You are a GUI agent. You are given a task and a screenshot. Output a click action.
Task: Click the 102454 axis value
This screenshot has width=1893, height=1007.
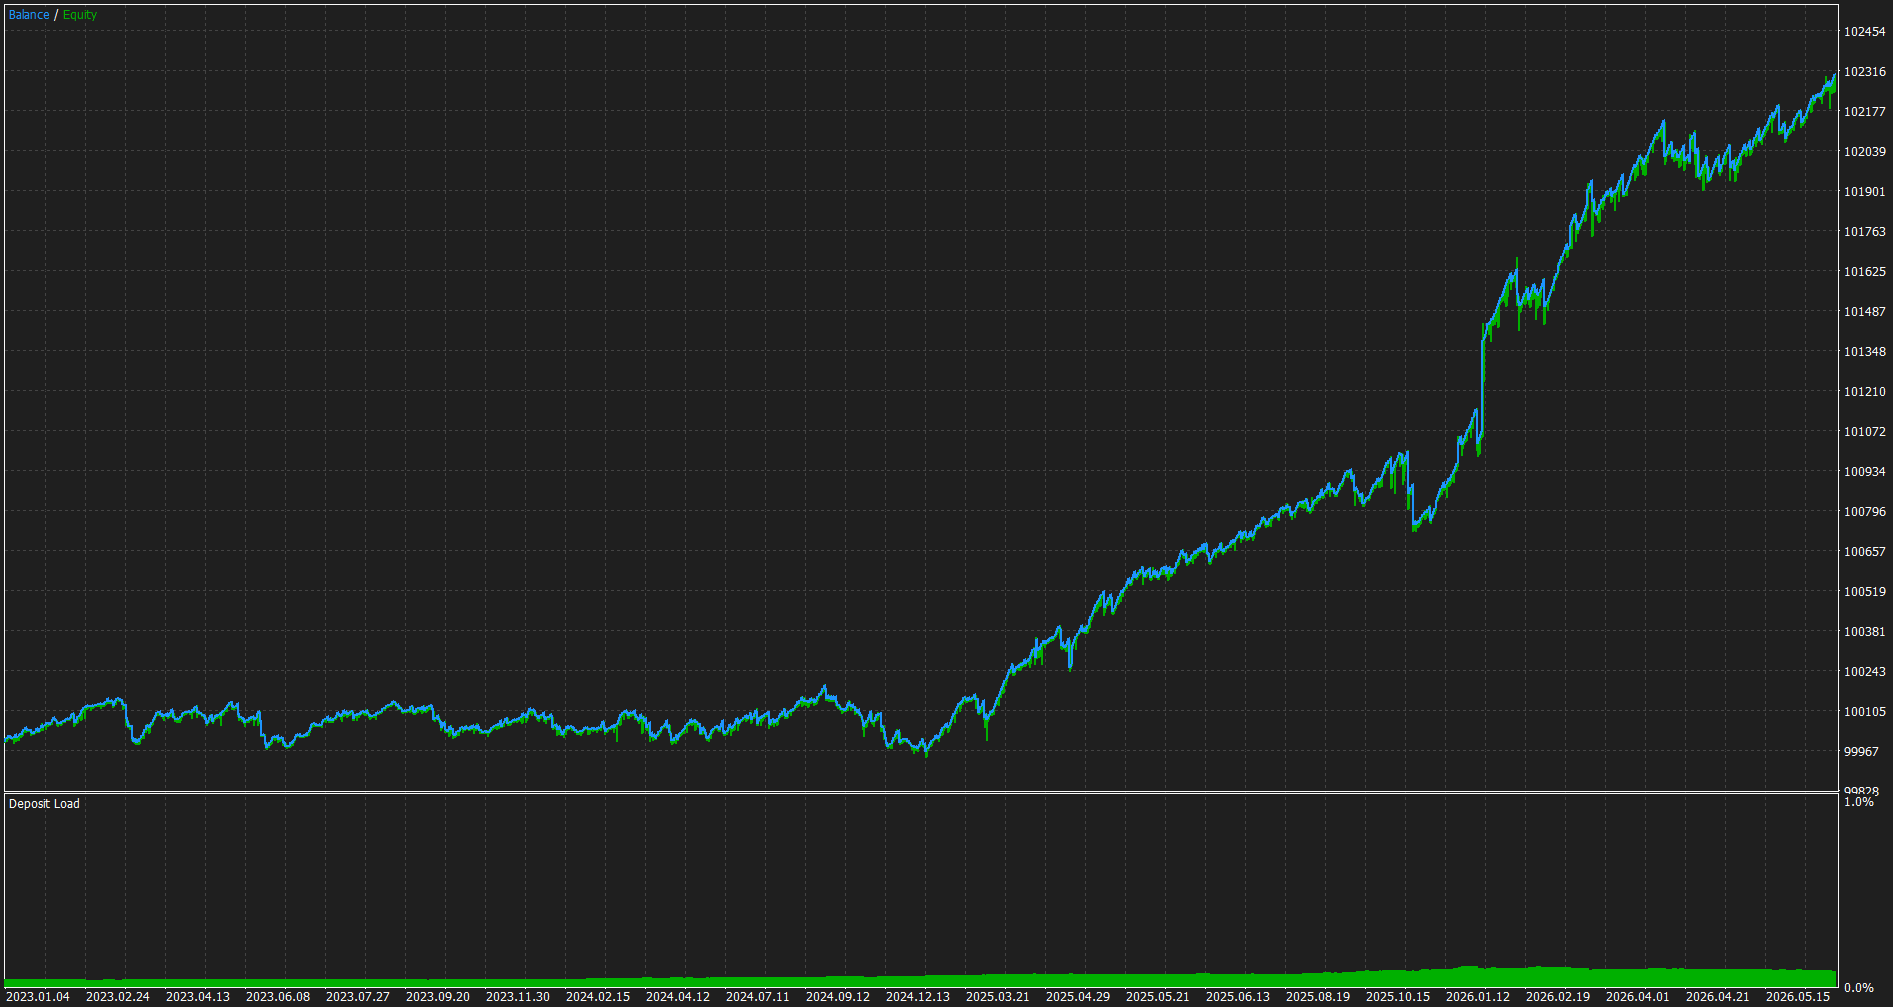(1865, 32)
